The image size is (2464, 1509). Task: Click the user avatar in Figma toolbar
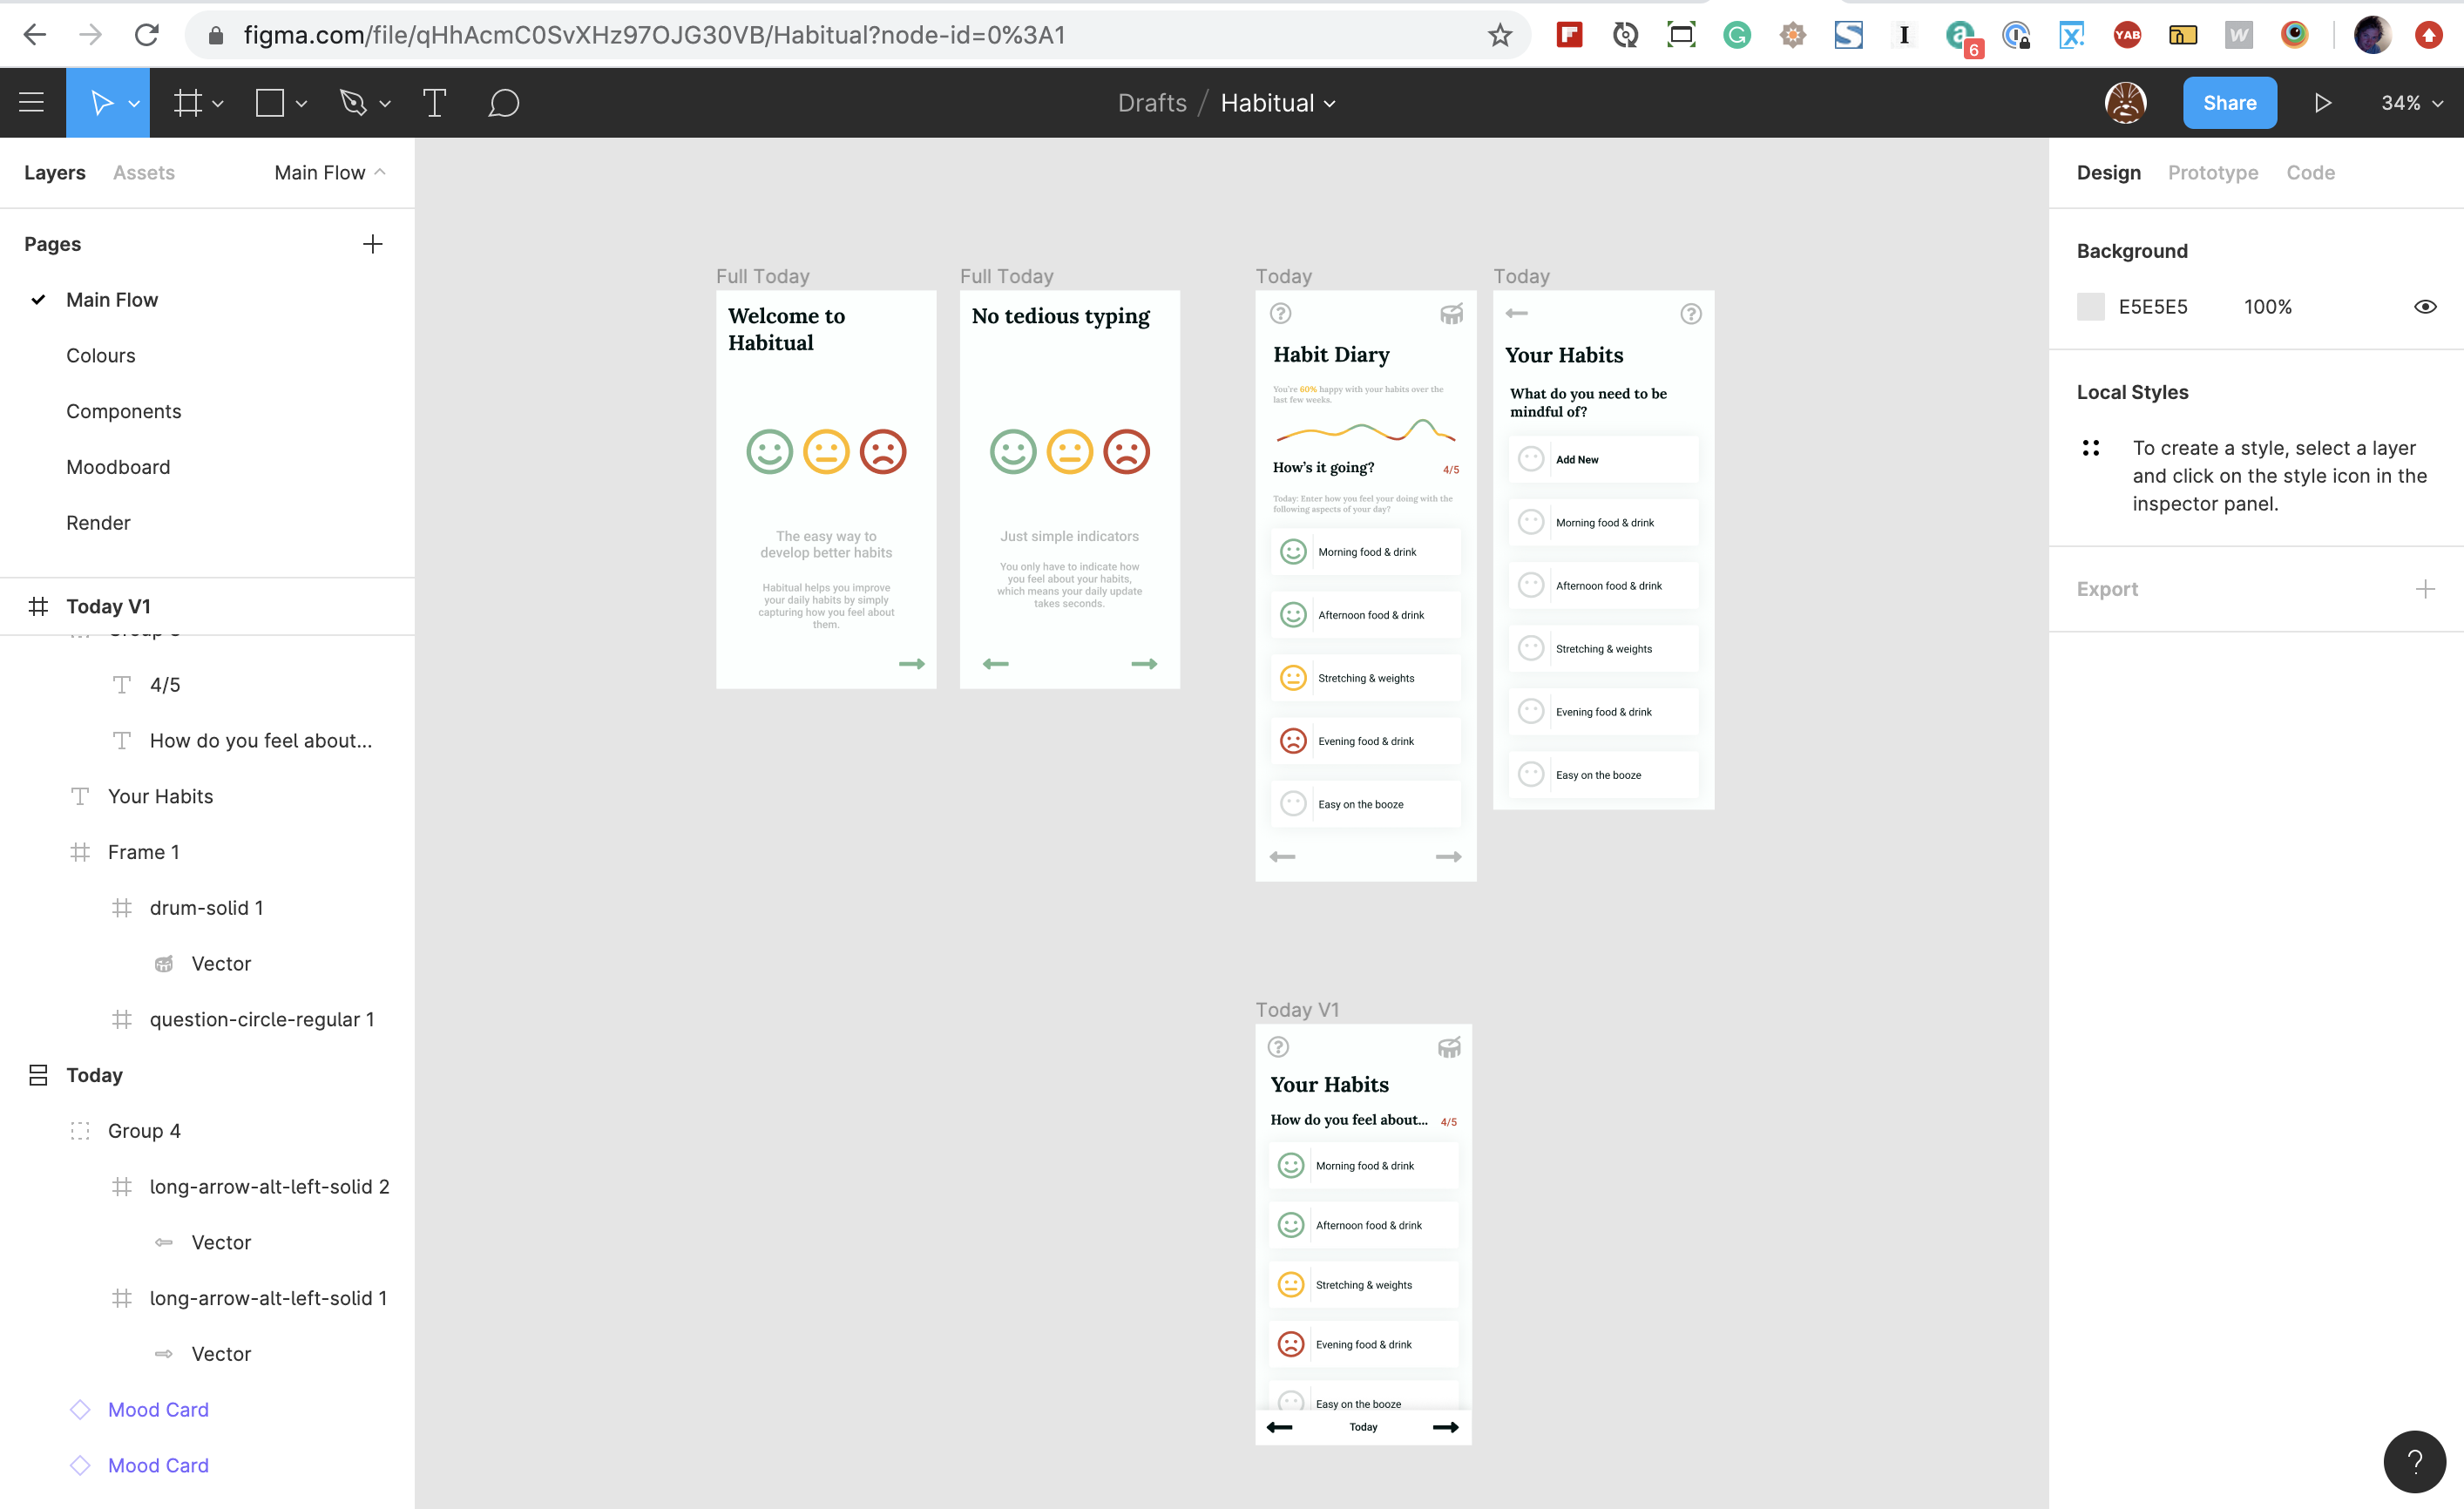pyautogui.click(x=2125, y=103)
